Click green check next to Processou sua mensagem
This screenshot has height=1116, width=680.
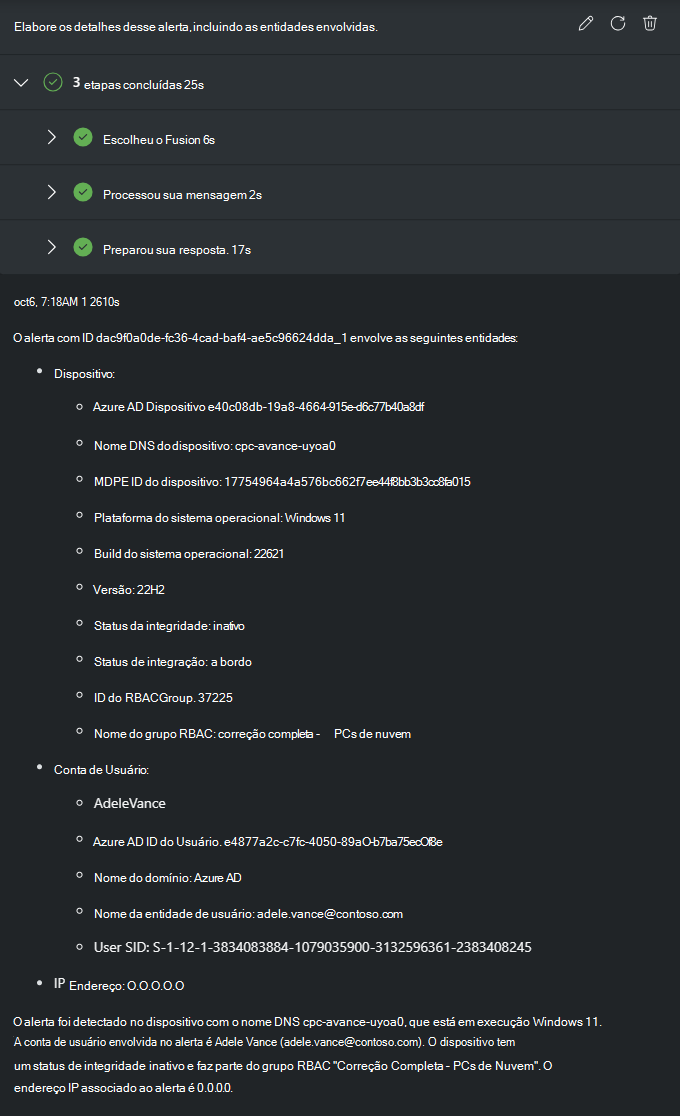pyautogui.click(x=83, y=192)
